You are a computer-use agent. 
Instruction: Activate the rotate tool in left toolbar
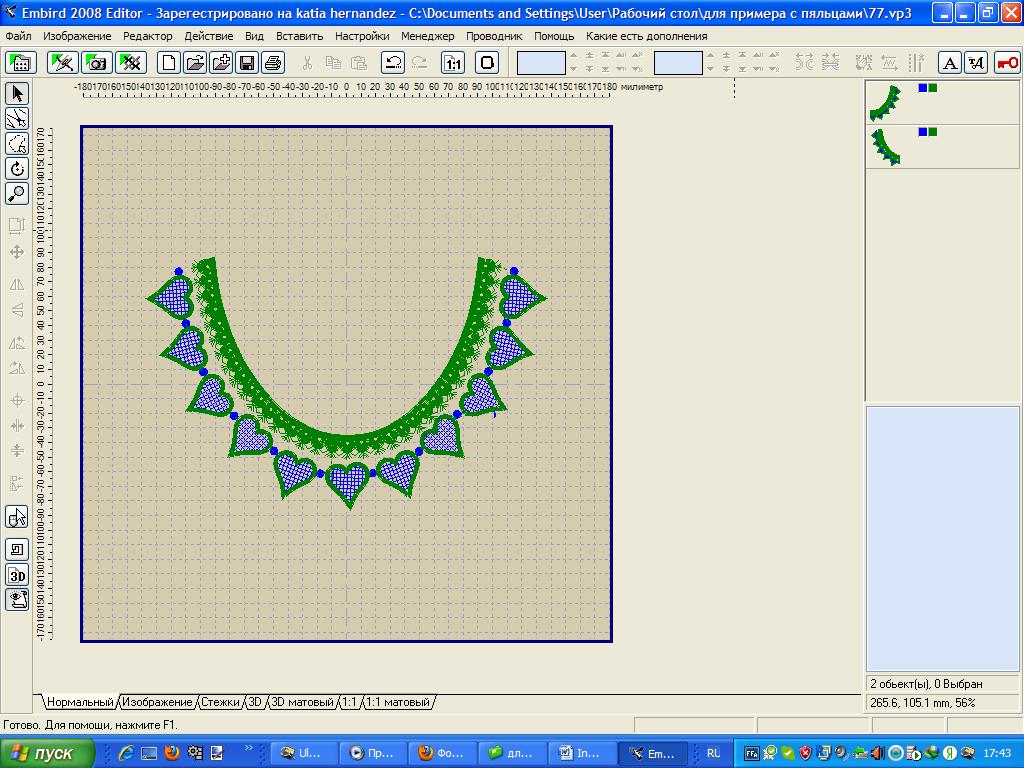(17, 169)
